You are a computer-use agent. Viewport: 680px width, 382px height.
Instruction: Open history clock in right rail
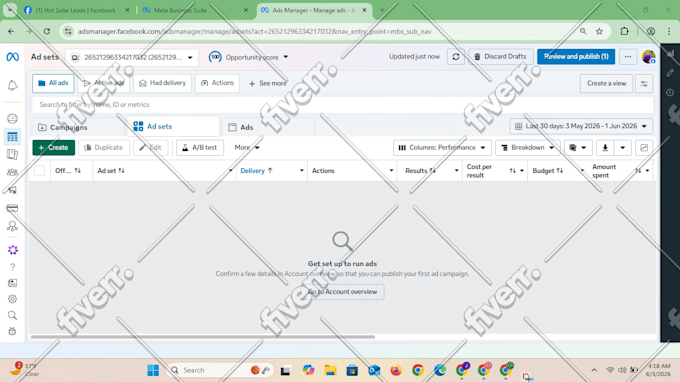[670, 92]
